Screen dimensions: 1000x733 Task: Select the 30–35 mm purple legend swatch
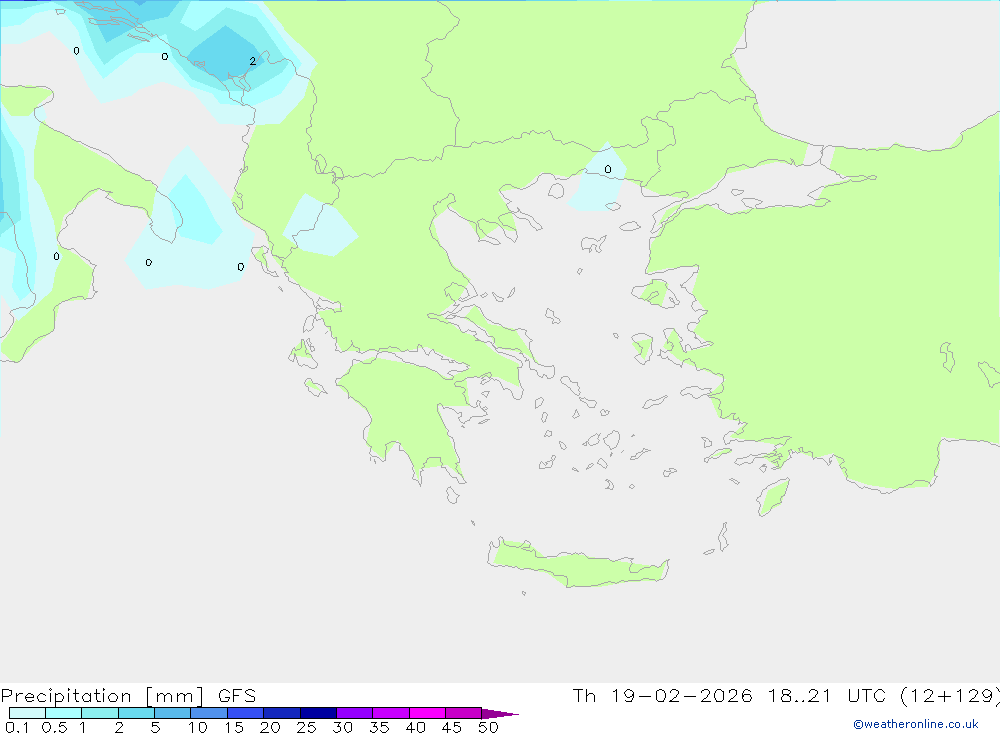(354, 713)
